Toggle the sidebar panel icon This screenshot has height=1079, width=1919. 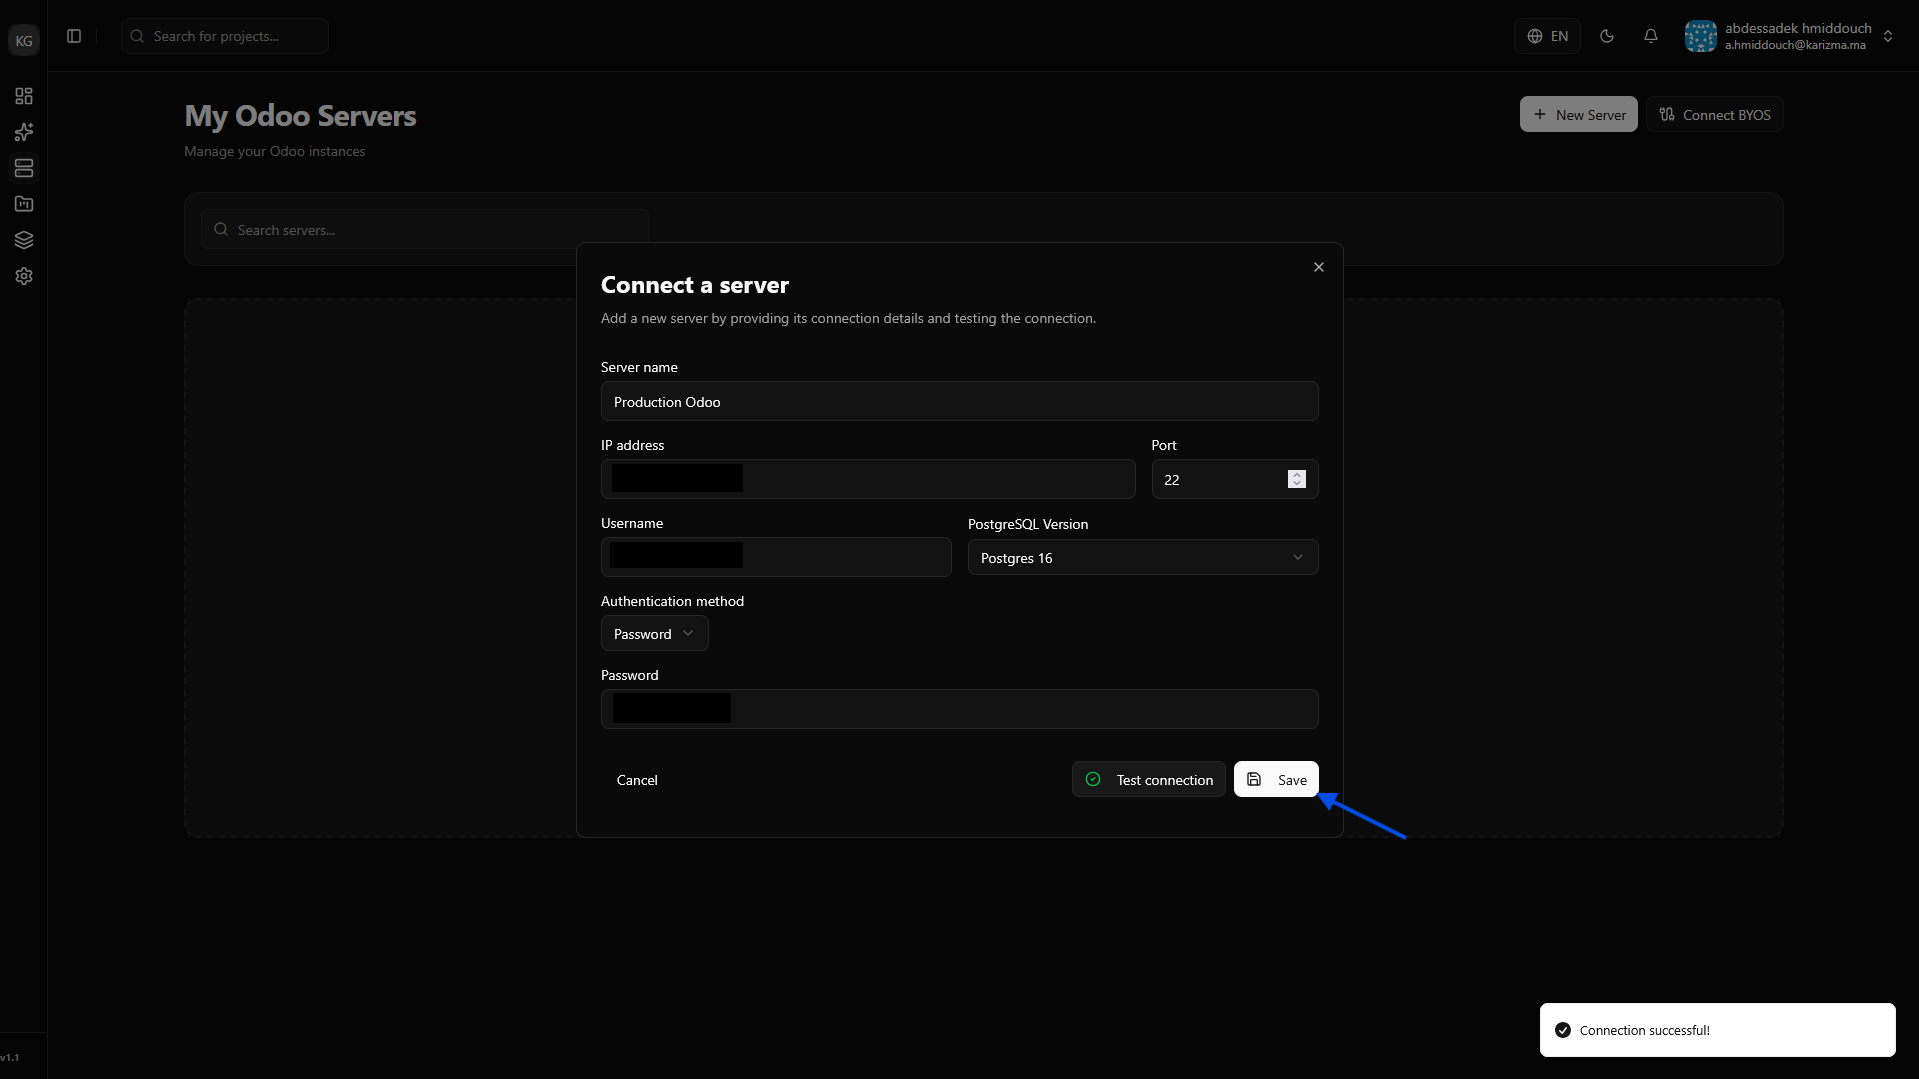(x=74, y=36)
